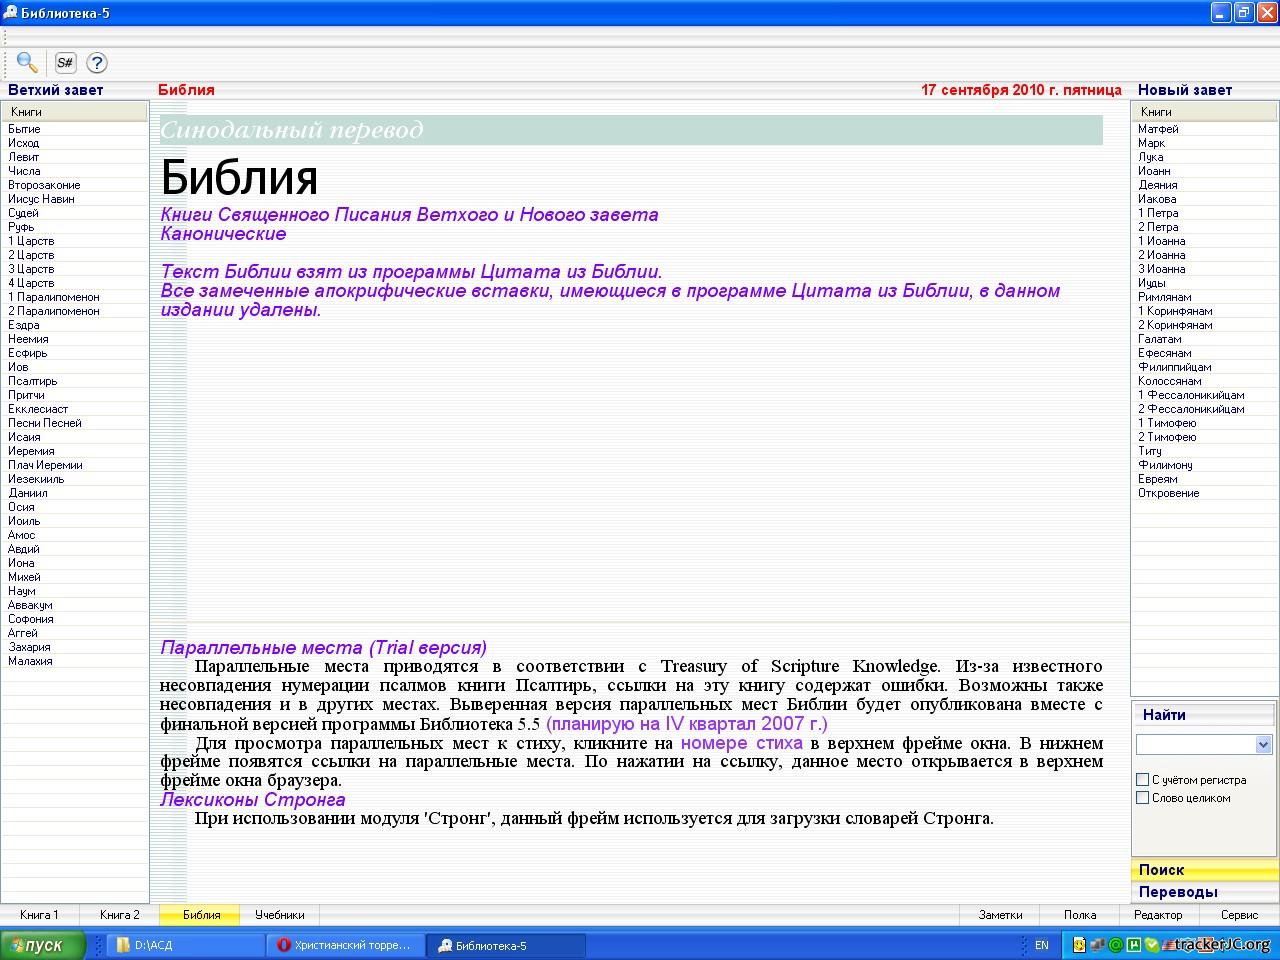Viewport: 1280px width, 960px height.
Task: Switch to the Учебники tab
Action: click(280, 915)
